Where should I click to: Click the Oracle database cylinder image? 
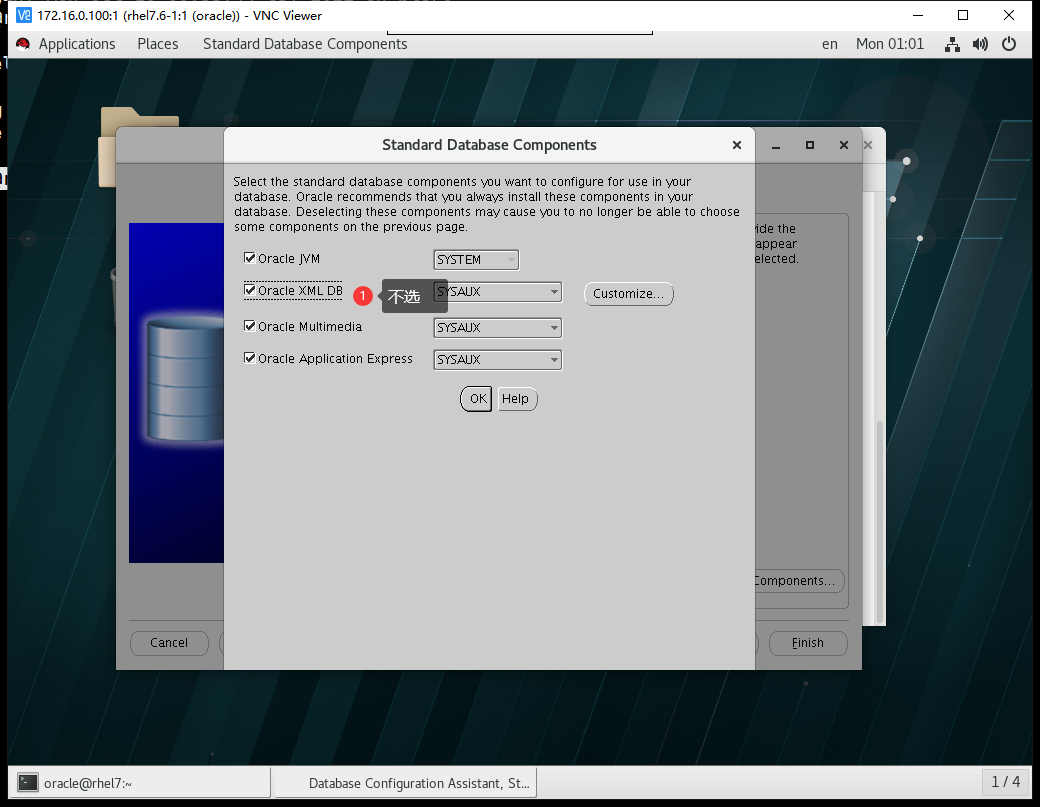[185, 380]
